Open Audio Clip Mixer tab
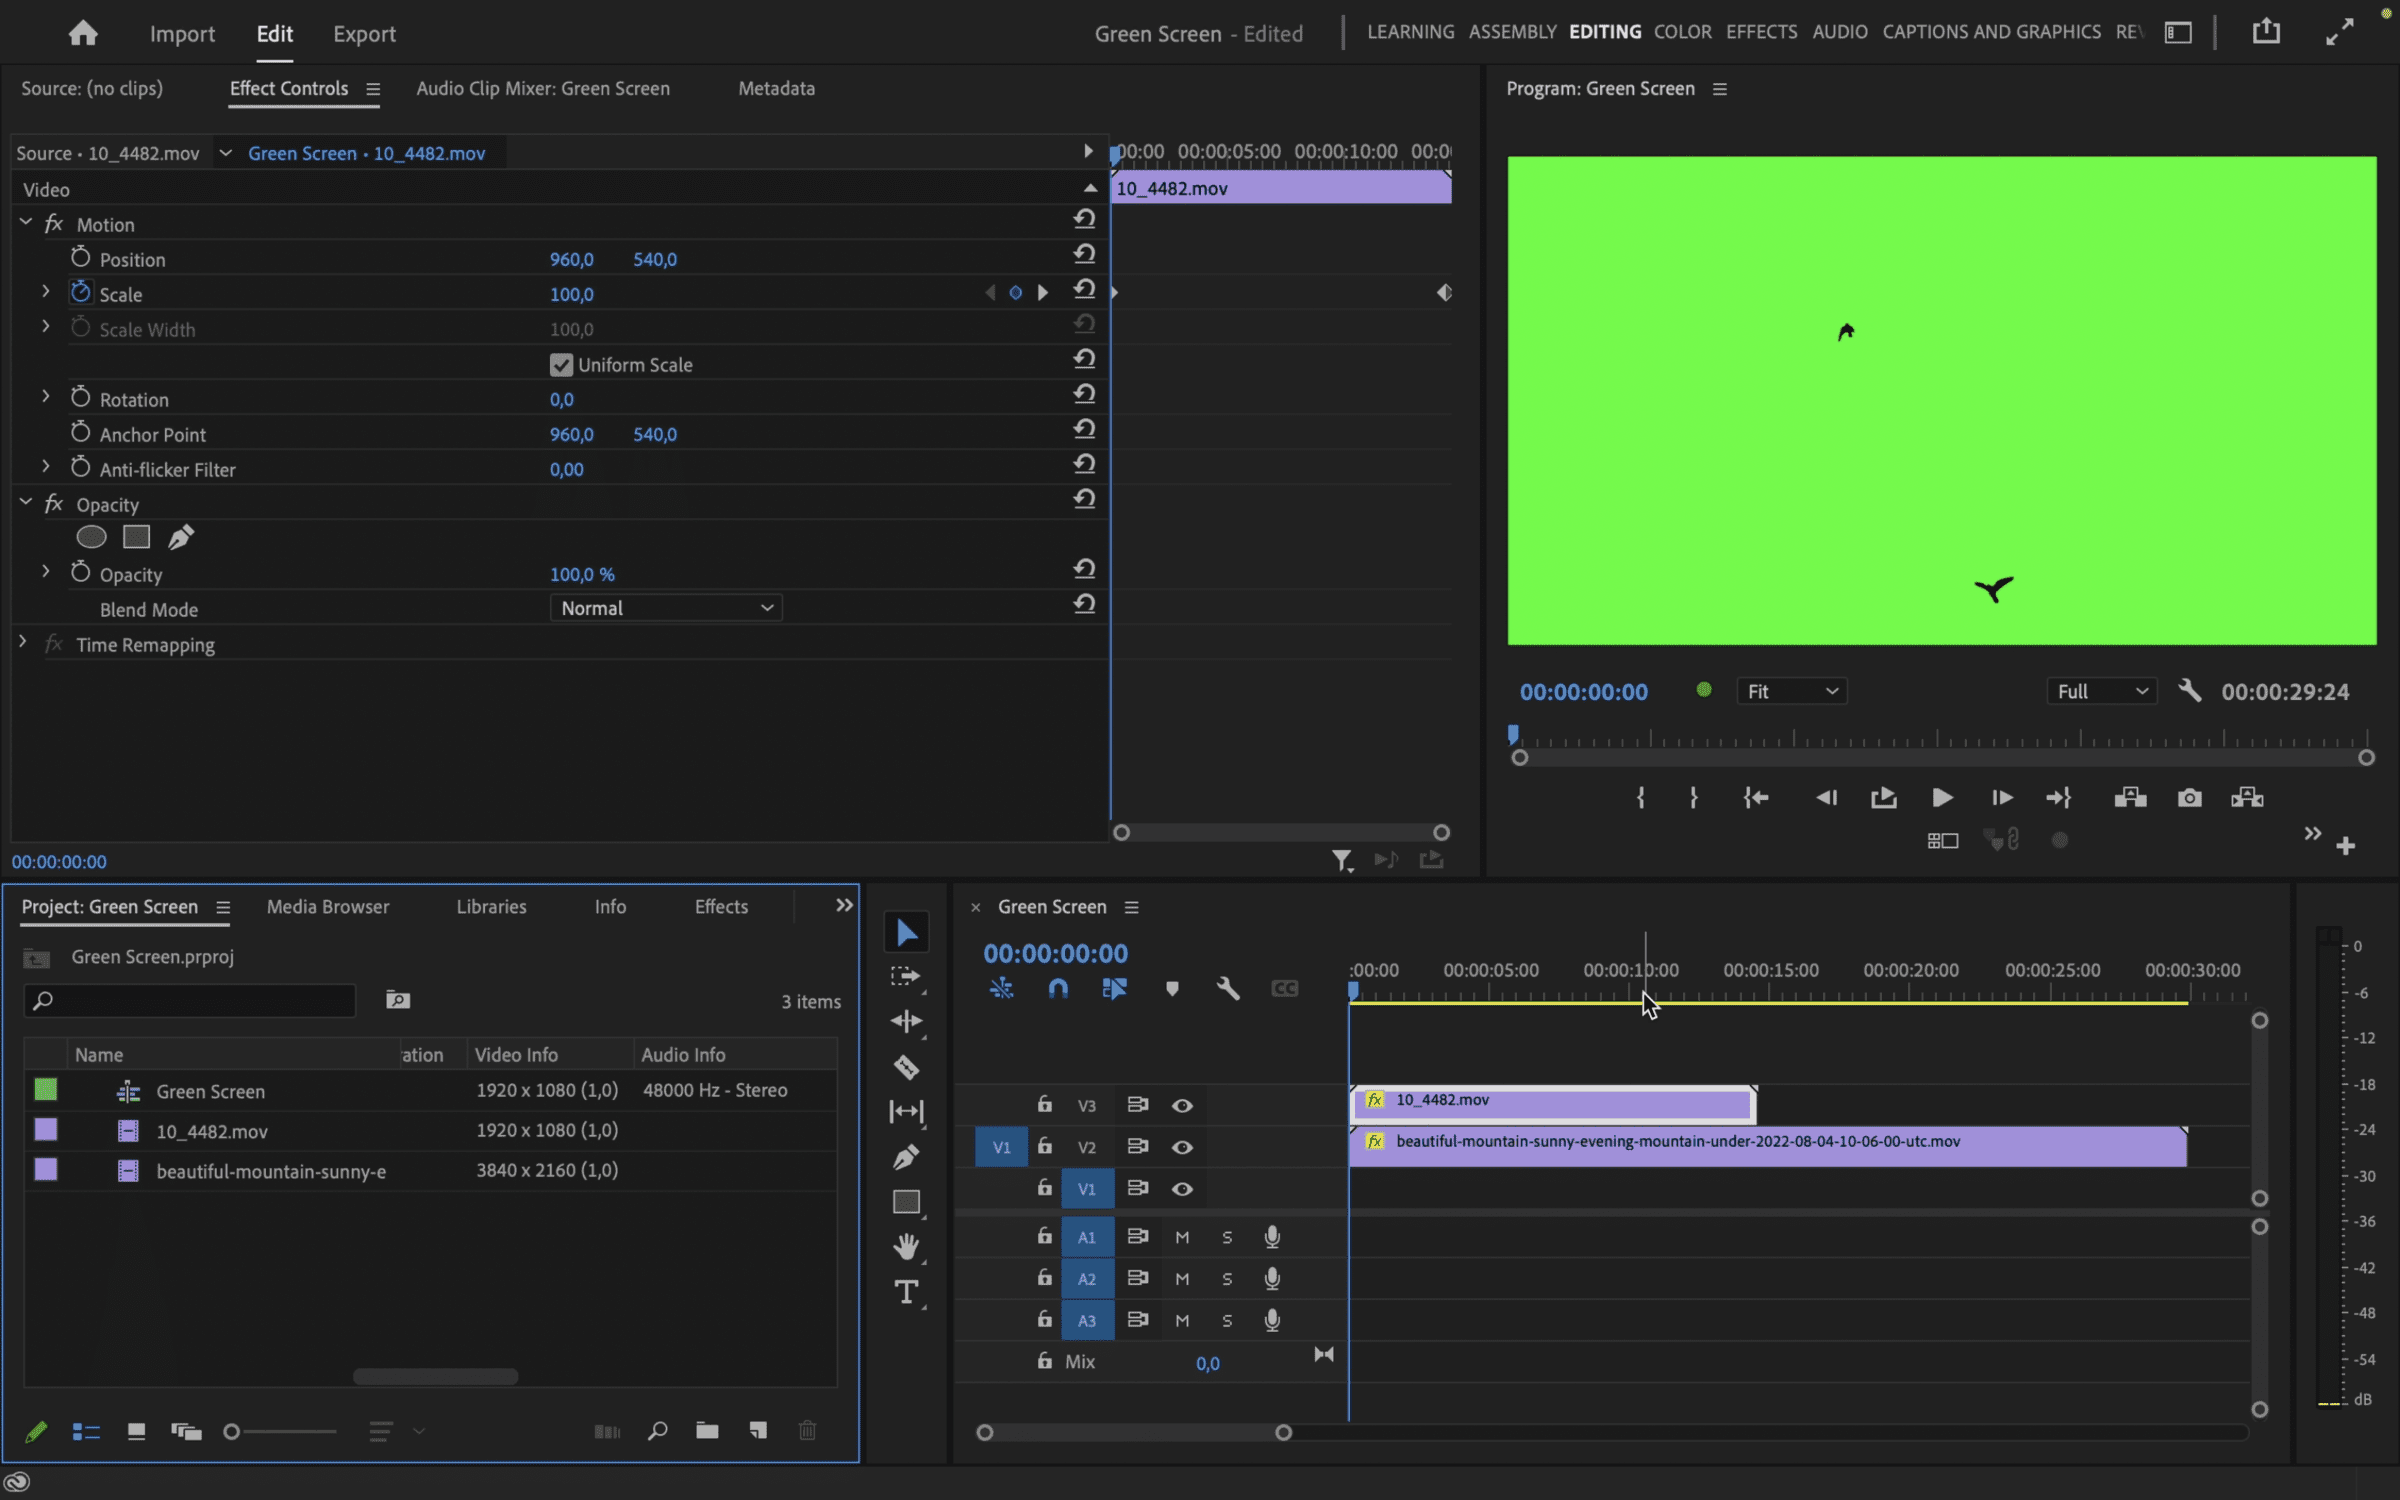Image resolution: width=2400 pixels, height=1500 pixels. pos(543,88)
